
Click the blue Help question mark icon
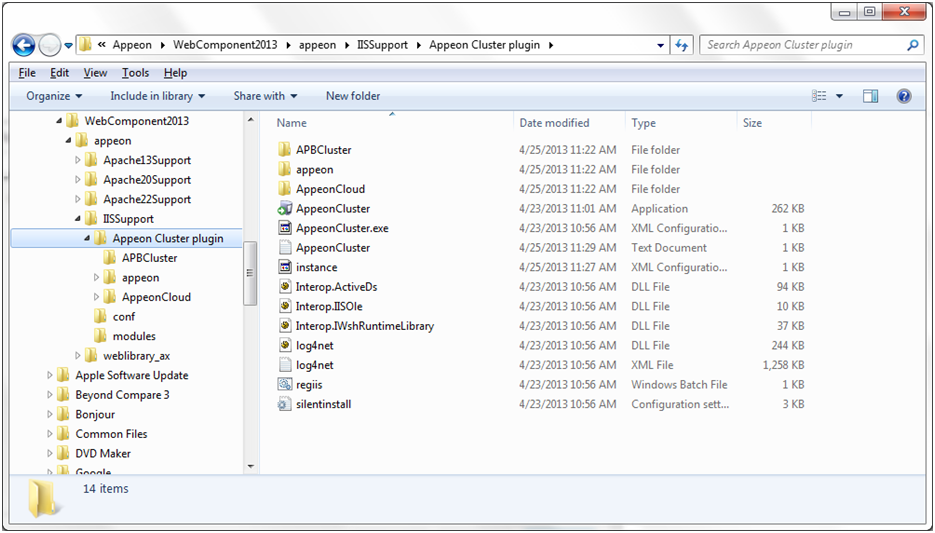[x=904, y=96]
